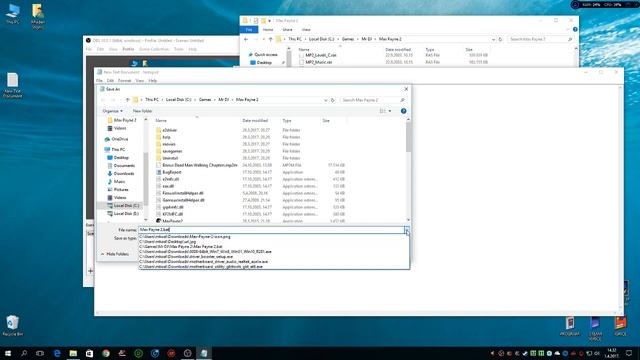640x360 pixels.
Task: Select Bonus Dead Man Walking Chapters file
Action: click(x=196, y=165)
